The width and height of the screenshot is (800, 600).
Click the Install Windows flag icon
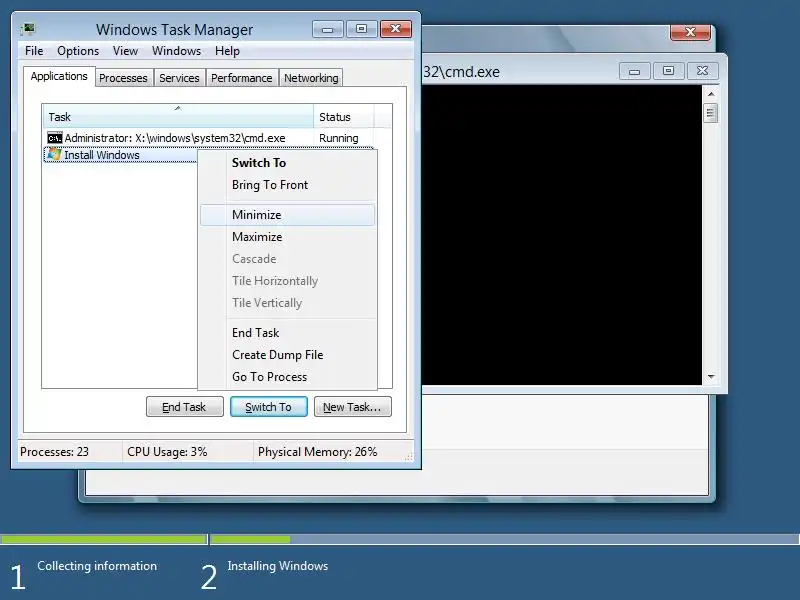(54, 155)
